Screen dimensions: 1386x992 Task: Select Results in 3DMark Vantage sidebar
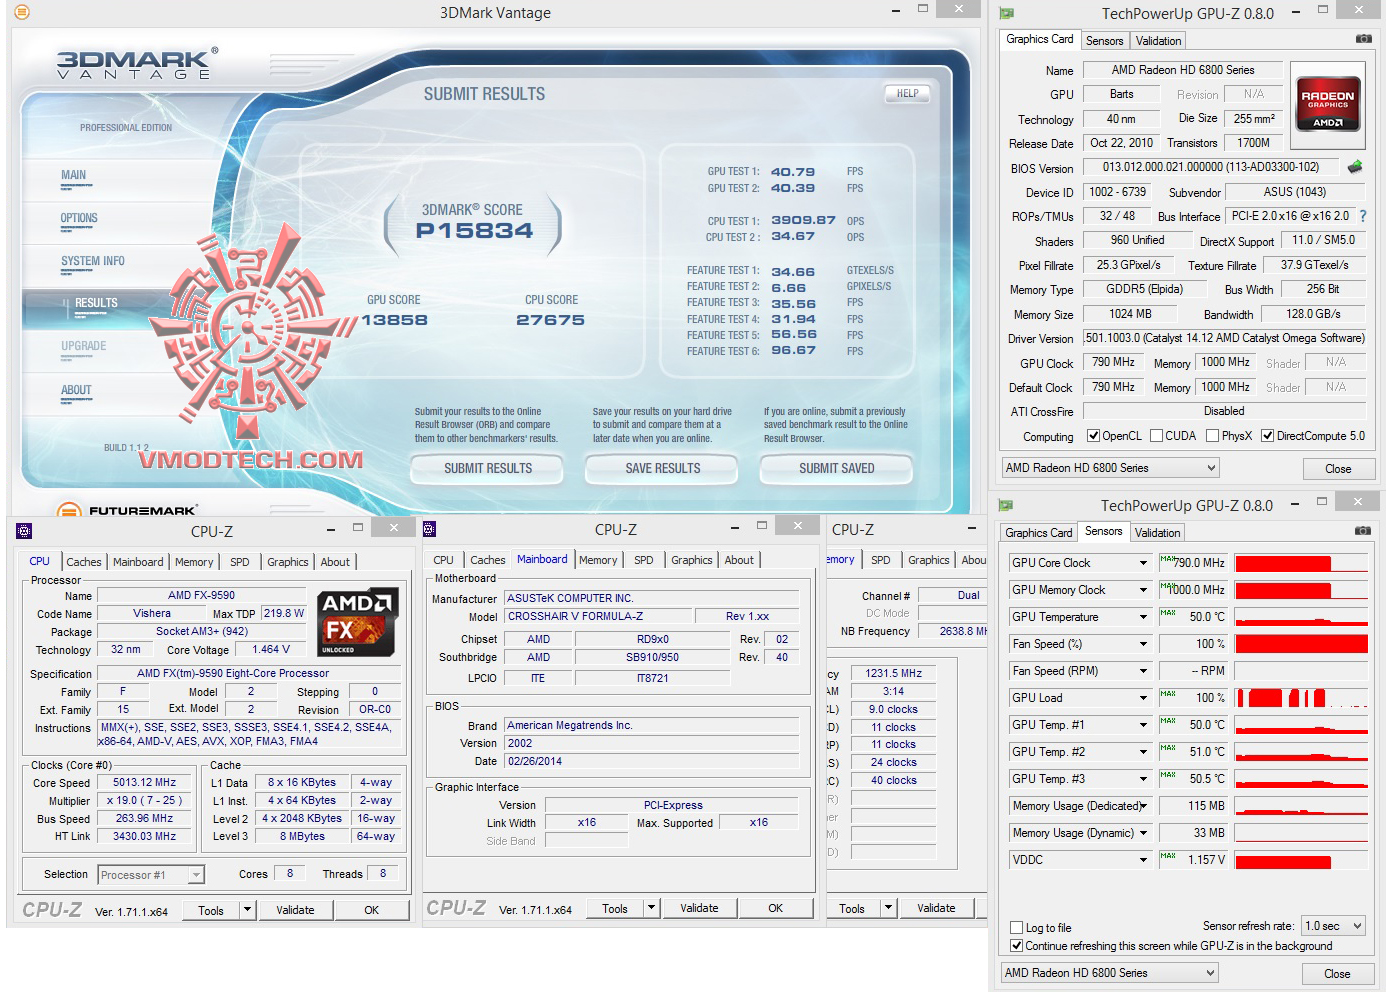pos(96,303)
